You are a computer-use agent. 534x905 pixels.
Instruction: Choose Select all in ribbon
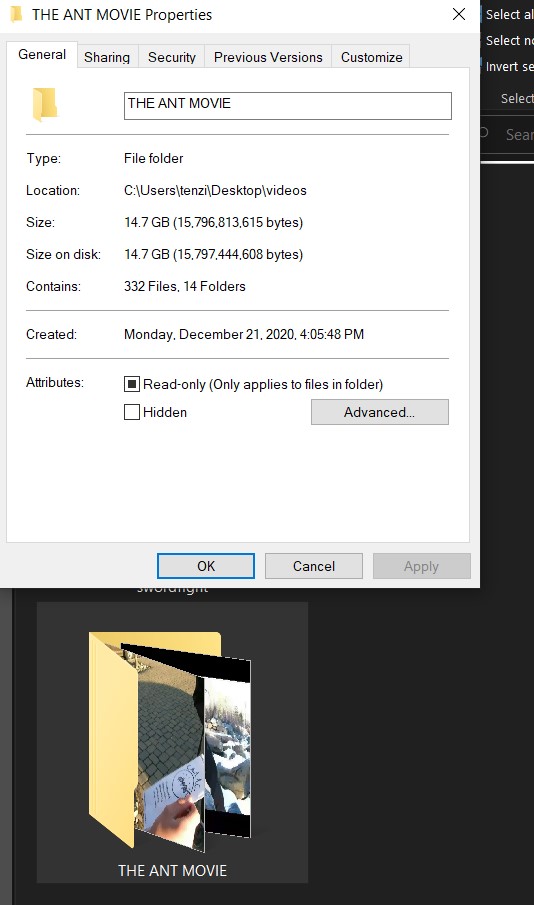click(508, 14)
